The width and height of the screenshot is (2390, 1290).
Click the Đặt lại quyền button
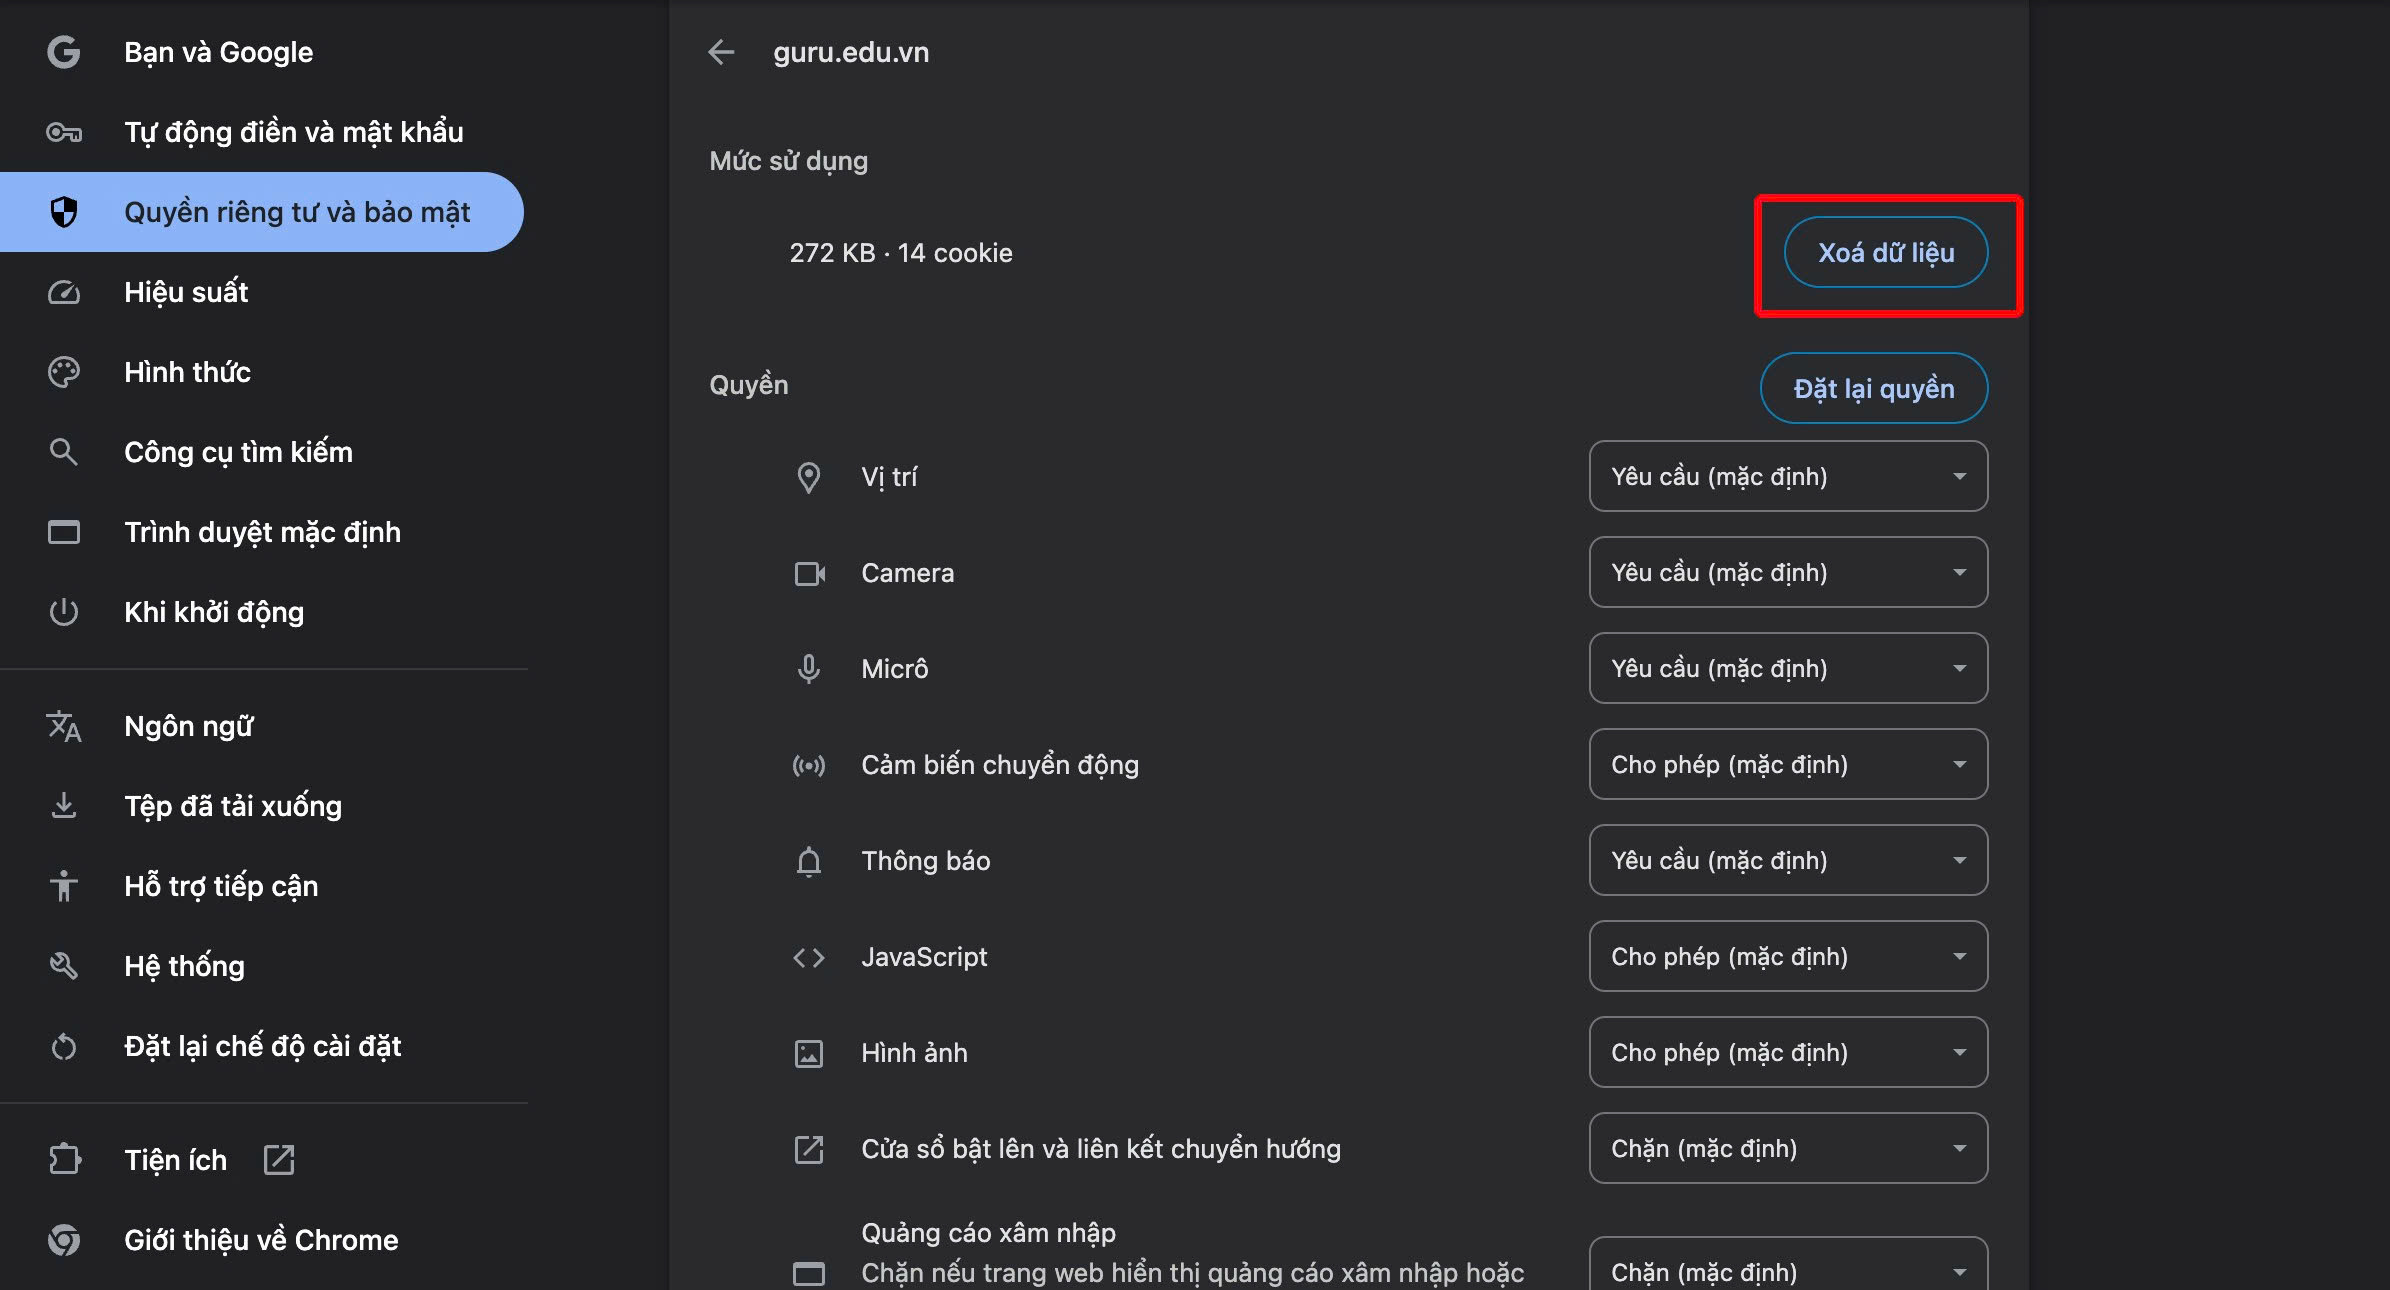(x=1874, y=388)
